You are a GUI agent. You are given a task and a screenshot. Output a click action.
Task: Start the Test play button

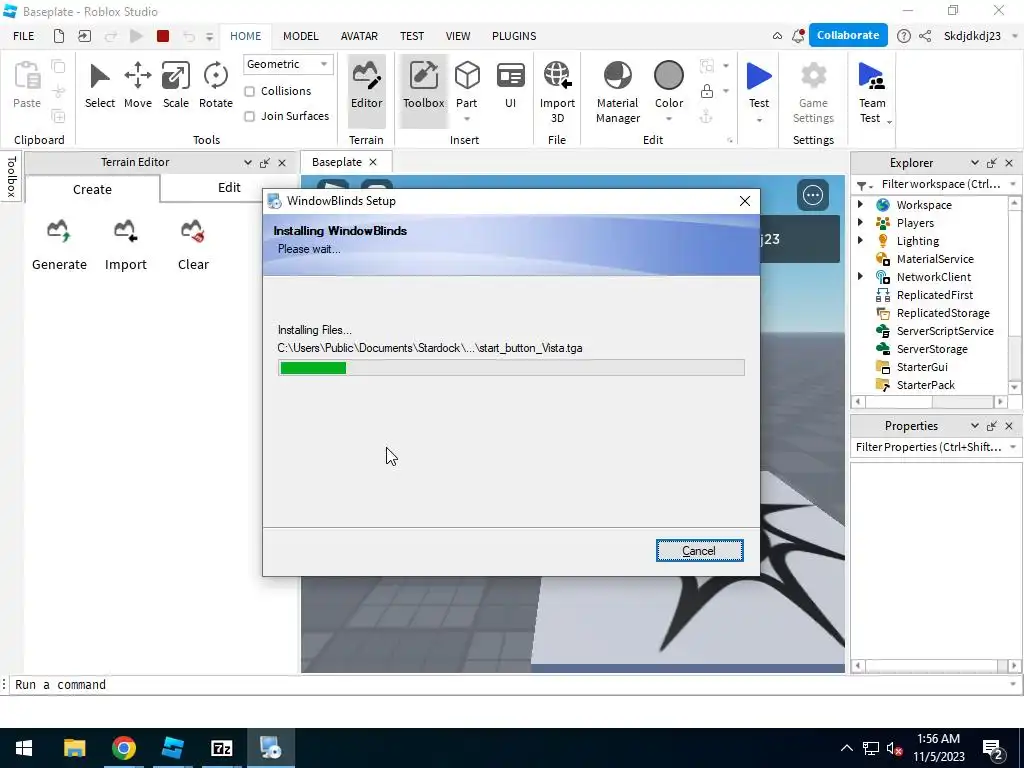coord(758,76)
